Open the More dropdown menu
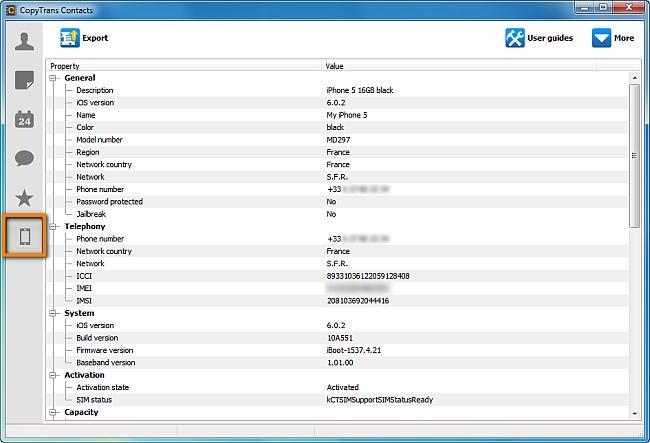This screenshot has width=650, height=443. point(613,38)
